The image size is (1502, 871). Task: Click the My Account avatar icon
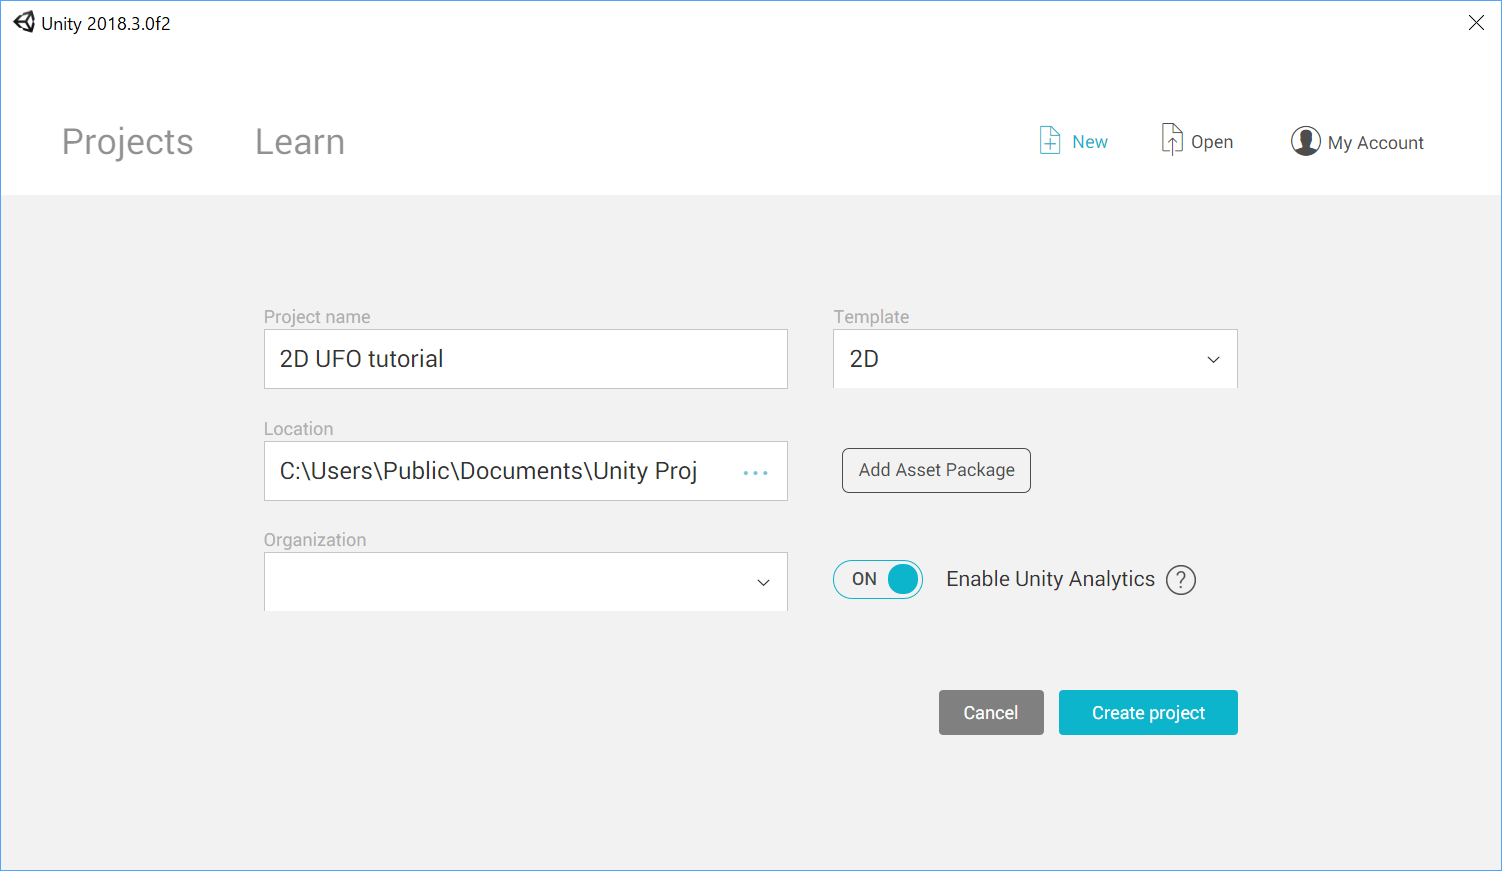(x=1305, y=141)
